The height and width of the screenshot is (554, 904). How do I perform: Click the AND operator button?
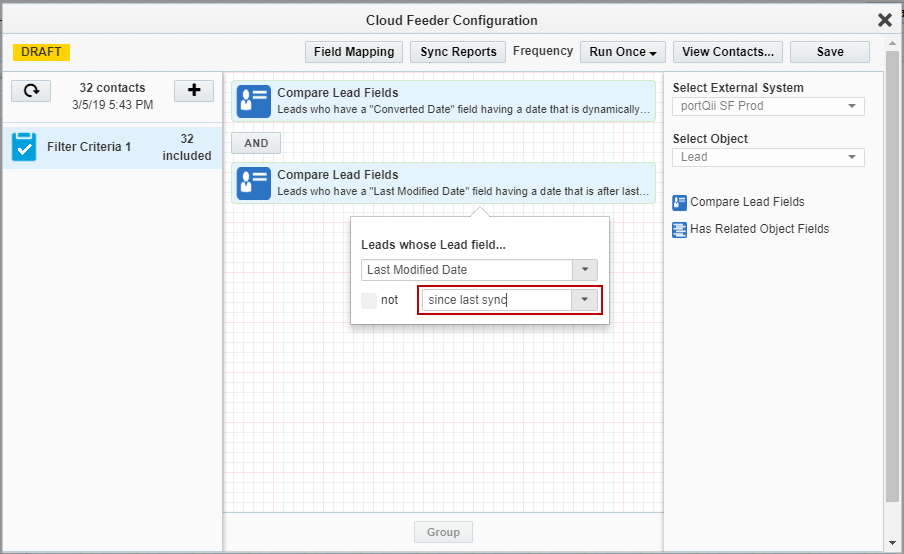[256, 143]
